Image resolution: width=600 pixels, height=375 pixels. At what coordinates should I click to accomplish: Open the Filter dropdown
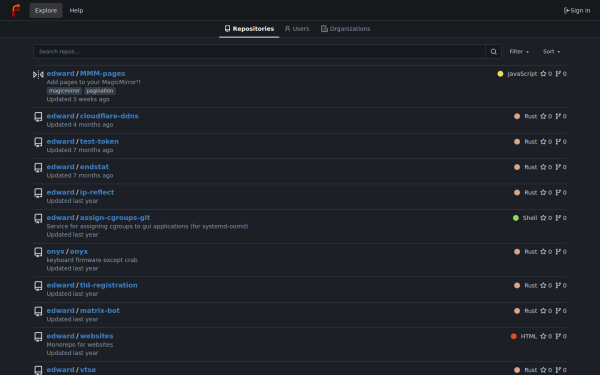click(519, 52)
